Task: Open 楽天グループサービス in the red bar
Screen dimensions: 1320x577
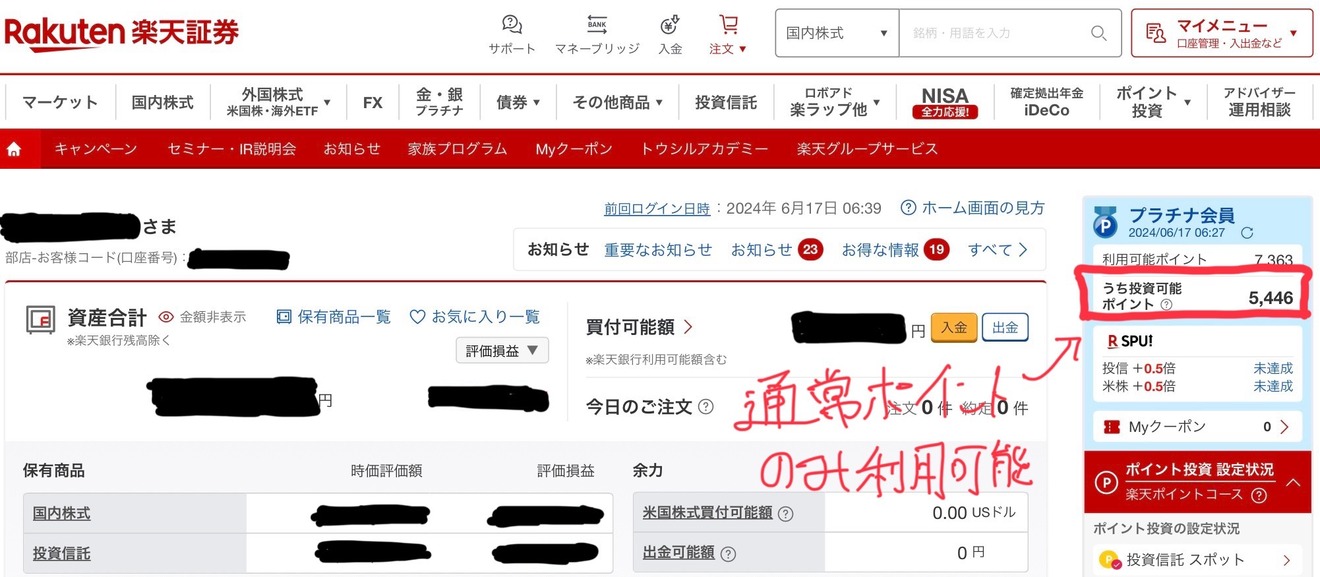Action: (868, 149)
